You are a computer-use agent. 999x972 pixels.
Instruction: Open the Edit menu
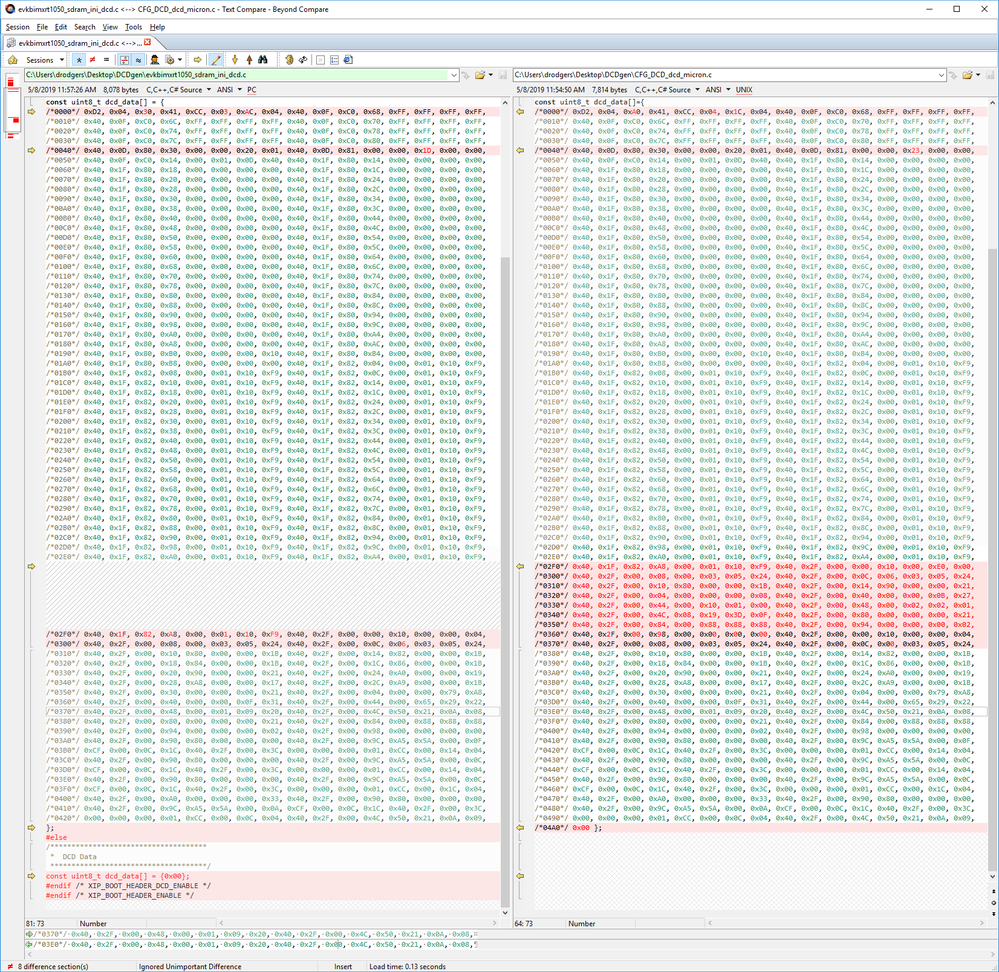[61, 27]
